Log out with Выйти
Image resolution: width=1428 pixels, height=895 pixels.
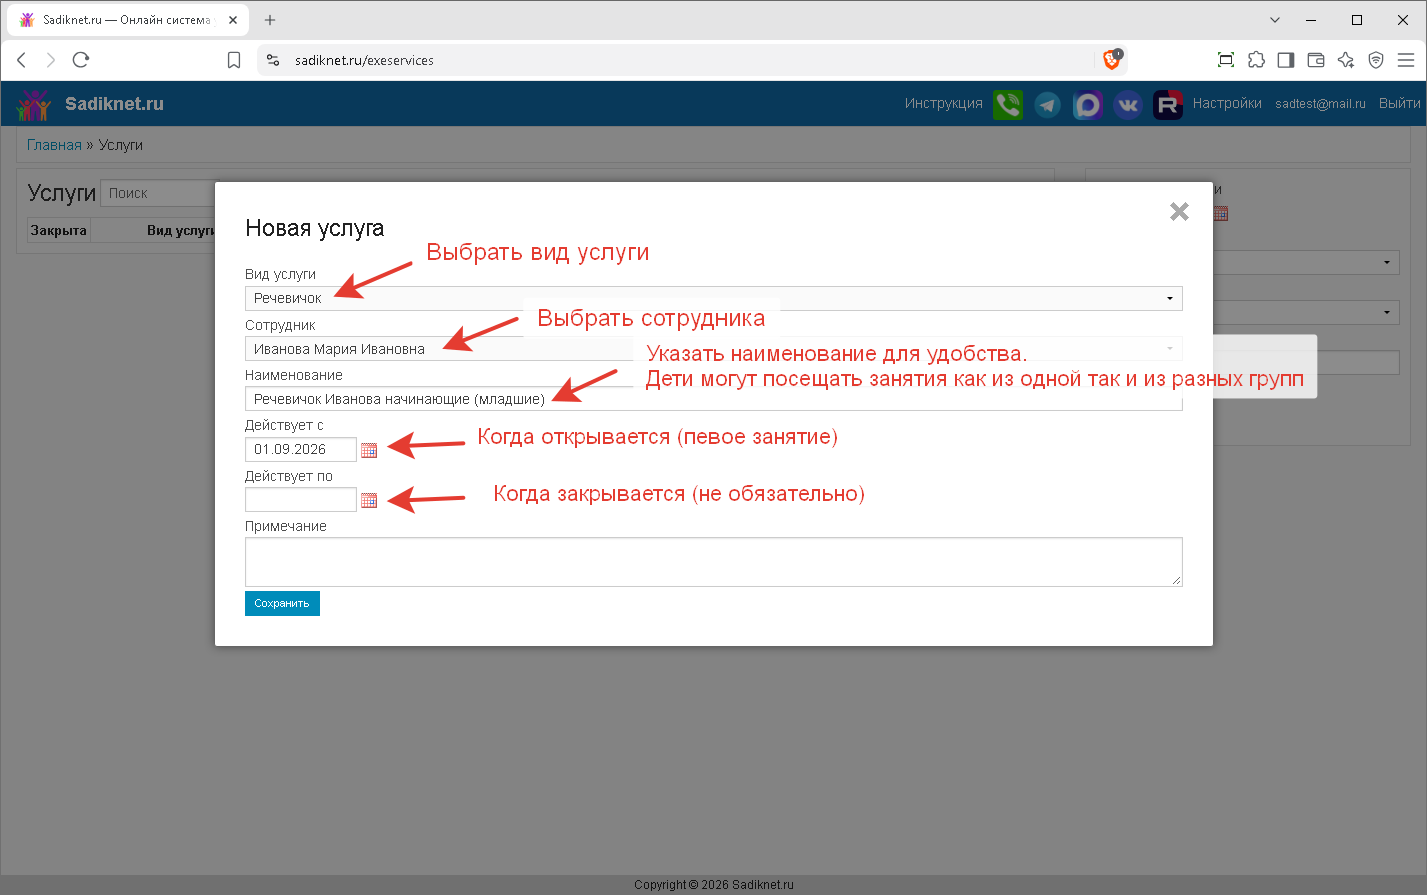pyautogui.click(x=1399, y=104)
